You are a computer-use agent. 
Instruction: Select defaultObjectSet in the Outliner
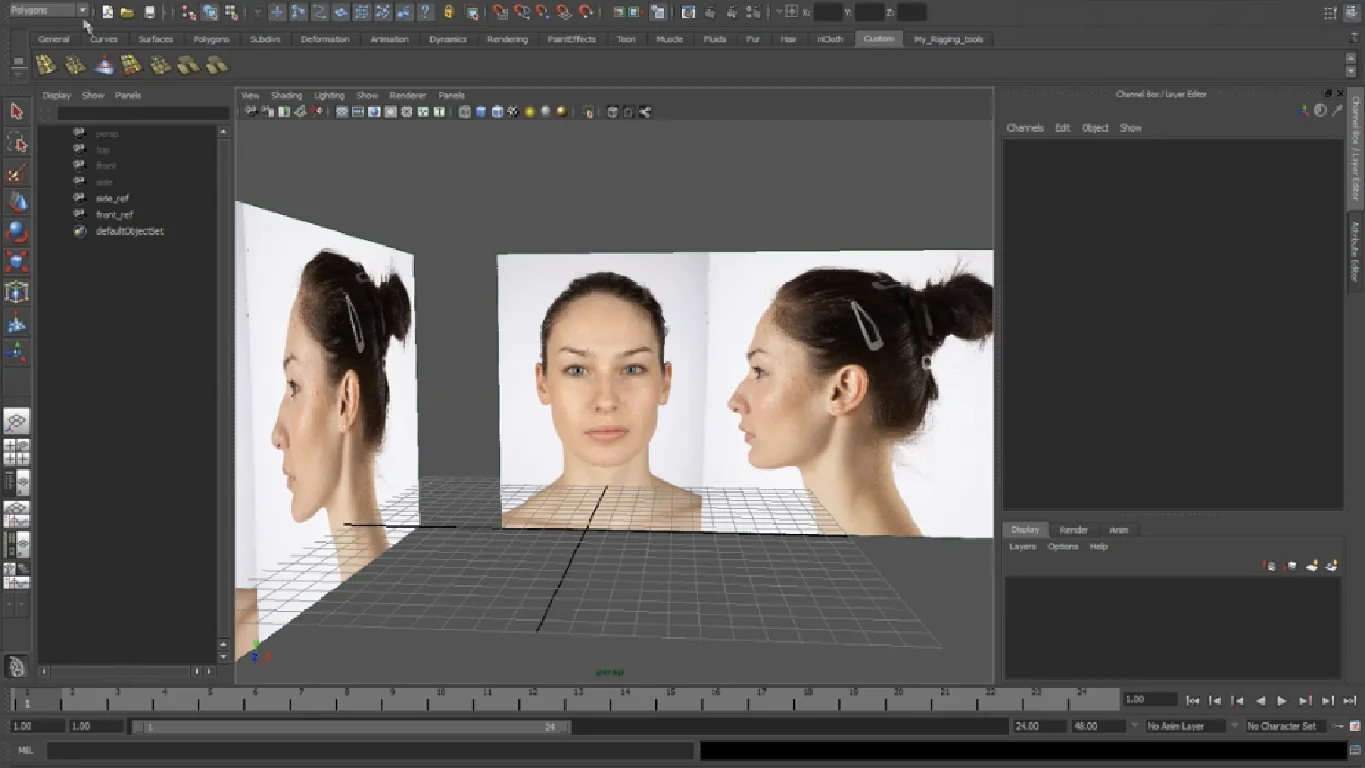tap(130, 231)
